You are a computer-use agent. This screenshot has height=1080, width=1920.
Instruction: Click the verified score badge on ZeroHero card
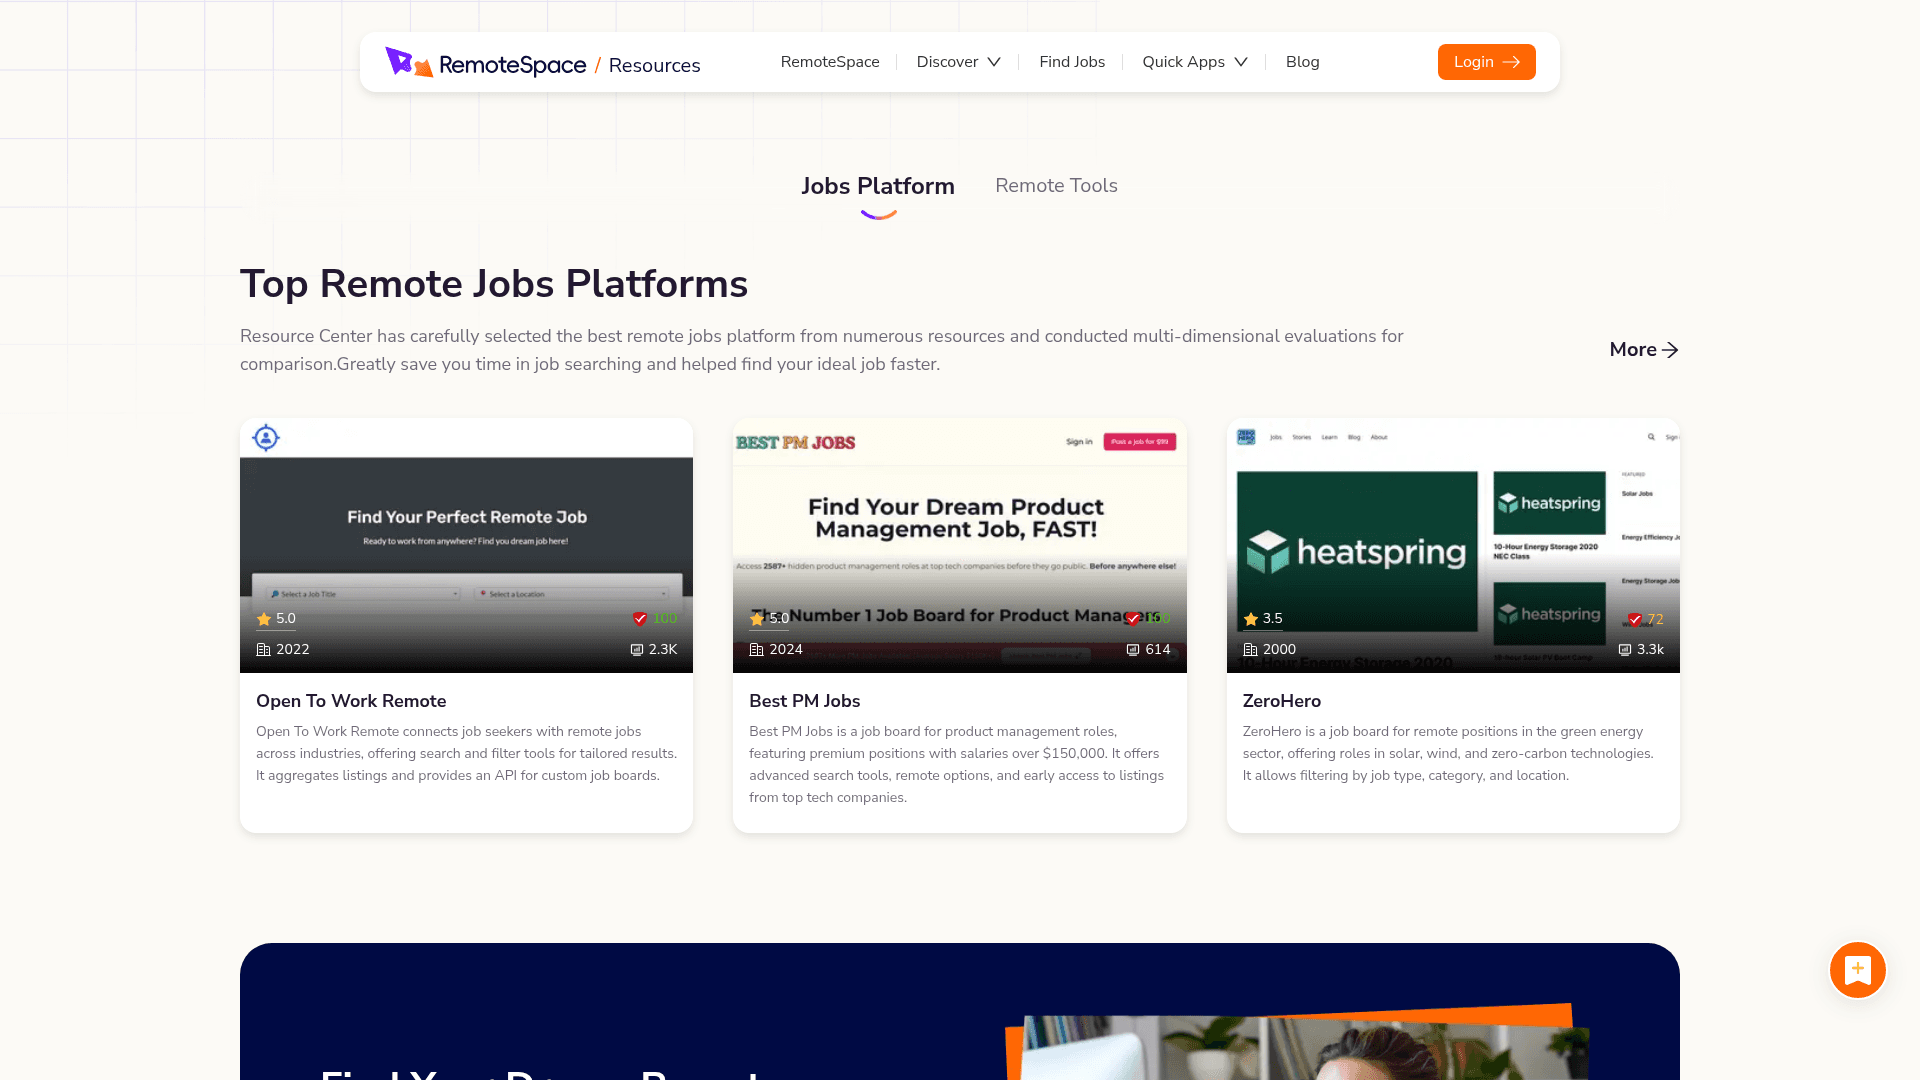(1645, 619)
